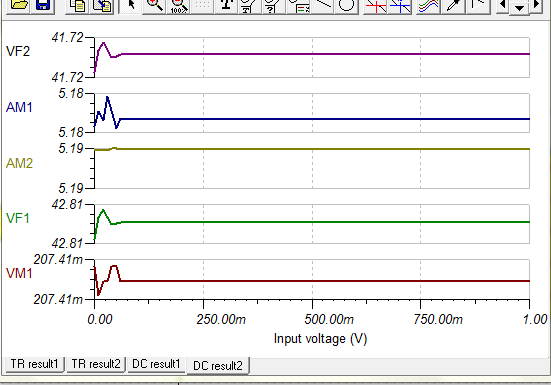Screen dimensions: 551x385
Task: Click the right arrow toolbar button
Action: 536,5
